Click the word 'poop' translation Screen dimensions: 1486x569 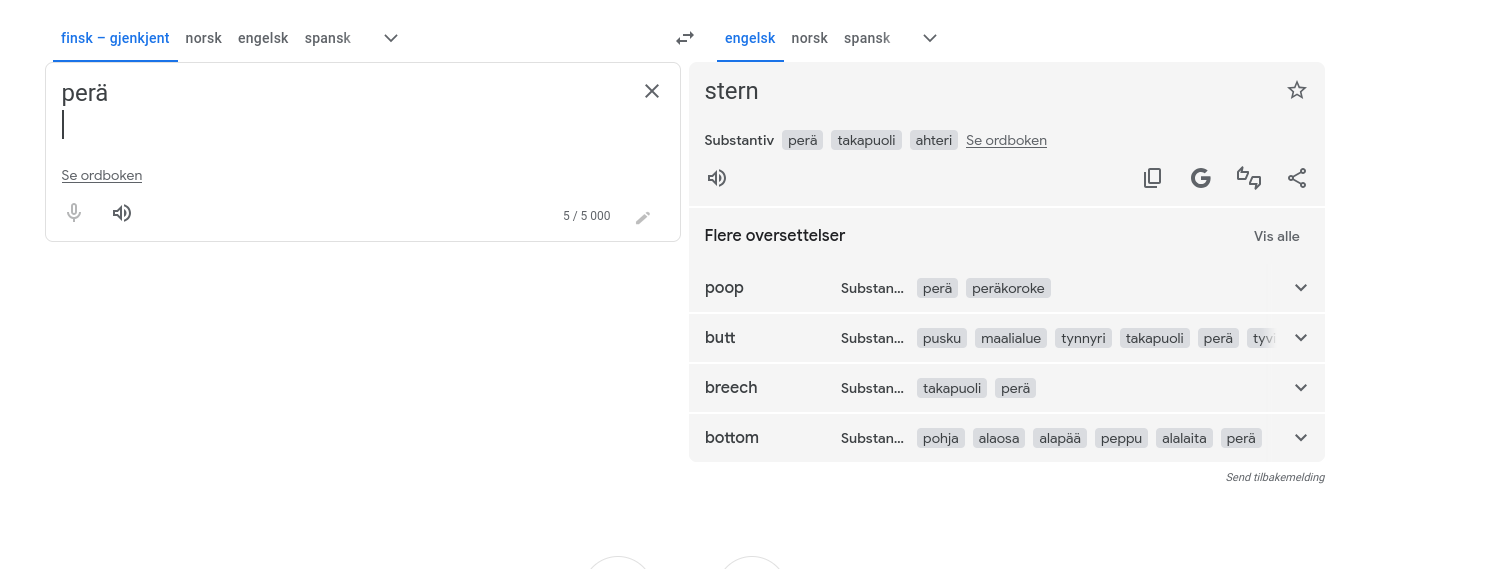[724, 288]
